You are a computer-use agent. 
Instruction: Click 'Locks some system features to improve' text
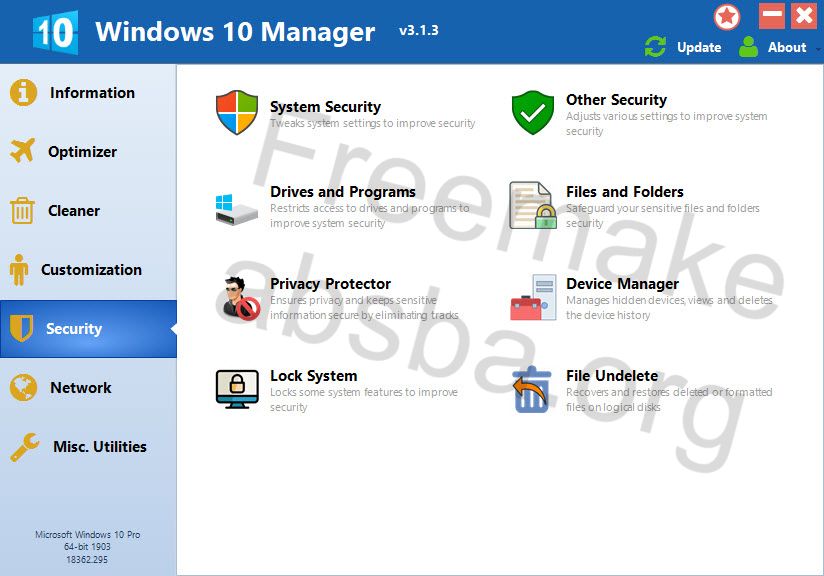click(364, 392)
